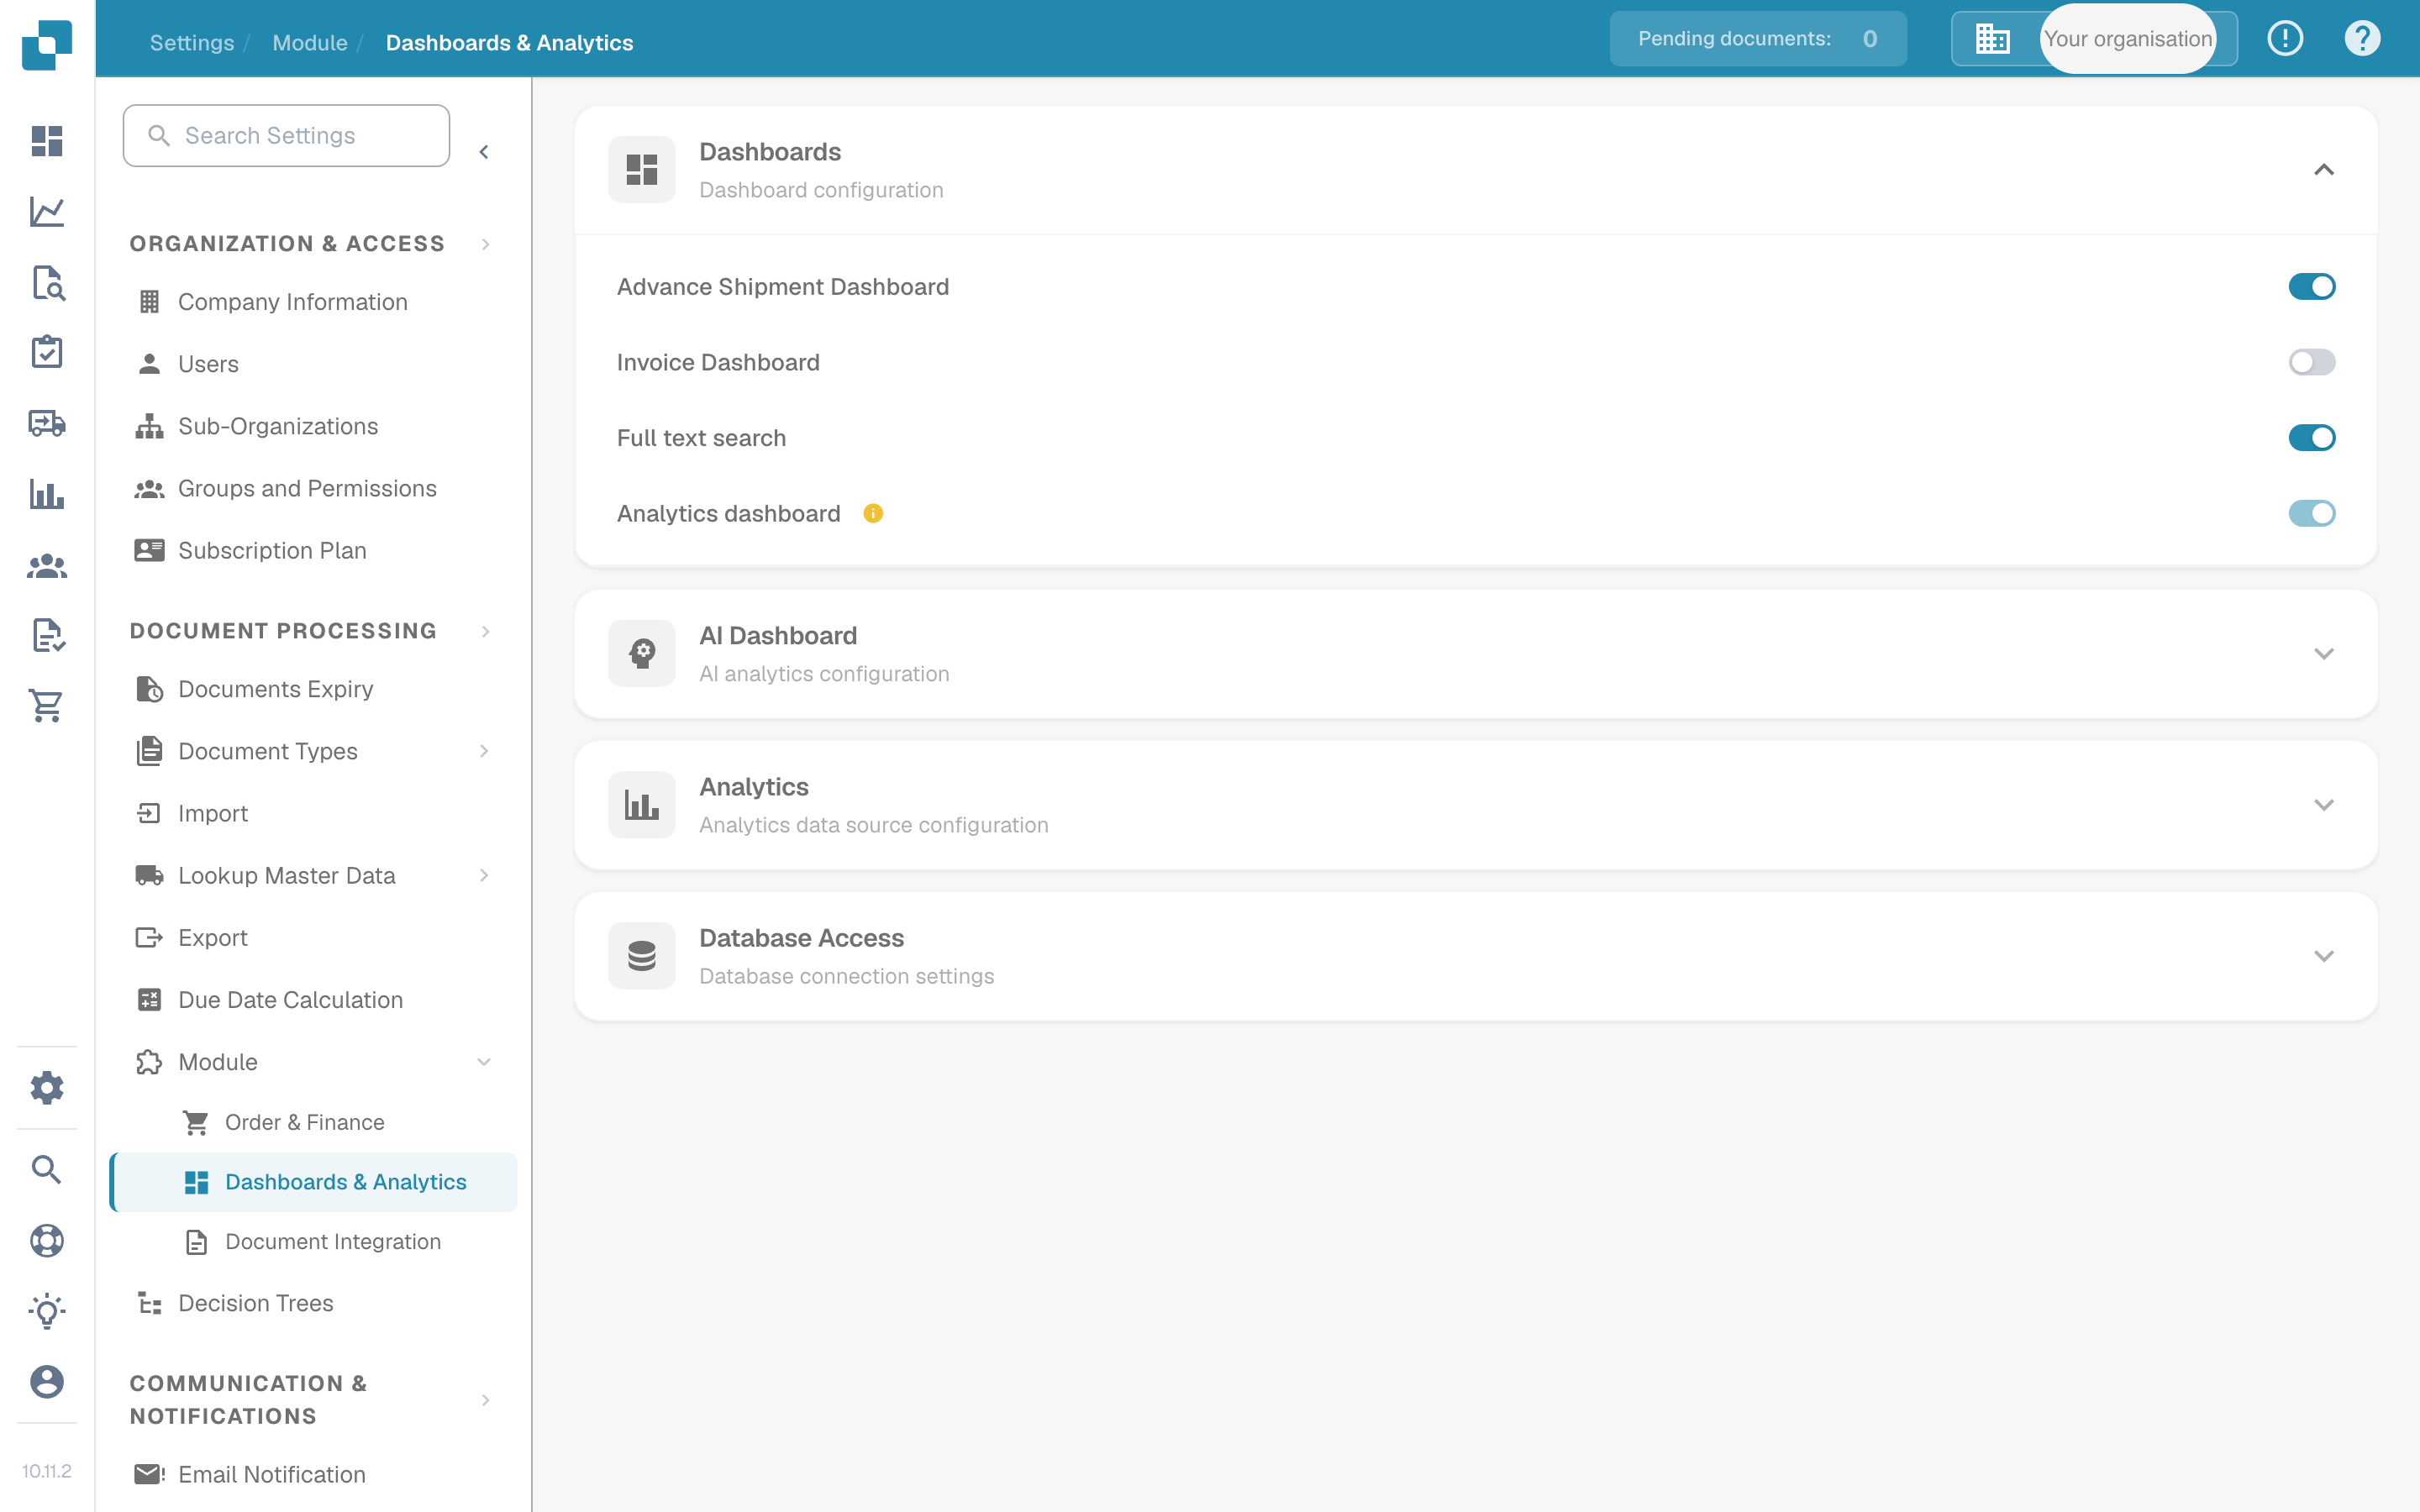Click the clipboard checkmark icon in left rail
2420x1512 pixels.
[47, 352]
